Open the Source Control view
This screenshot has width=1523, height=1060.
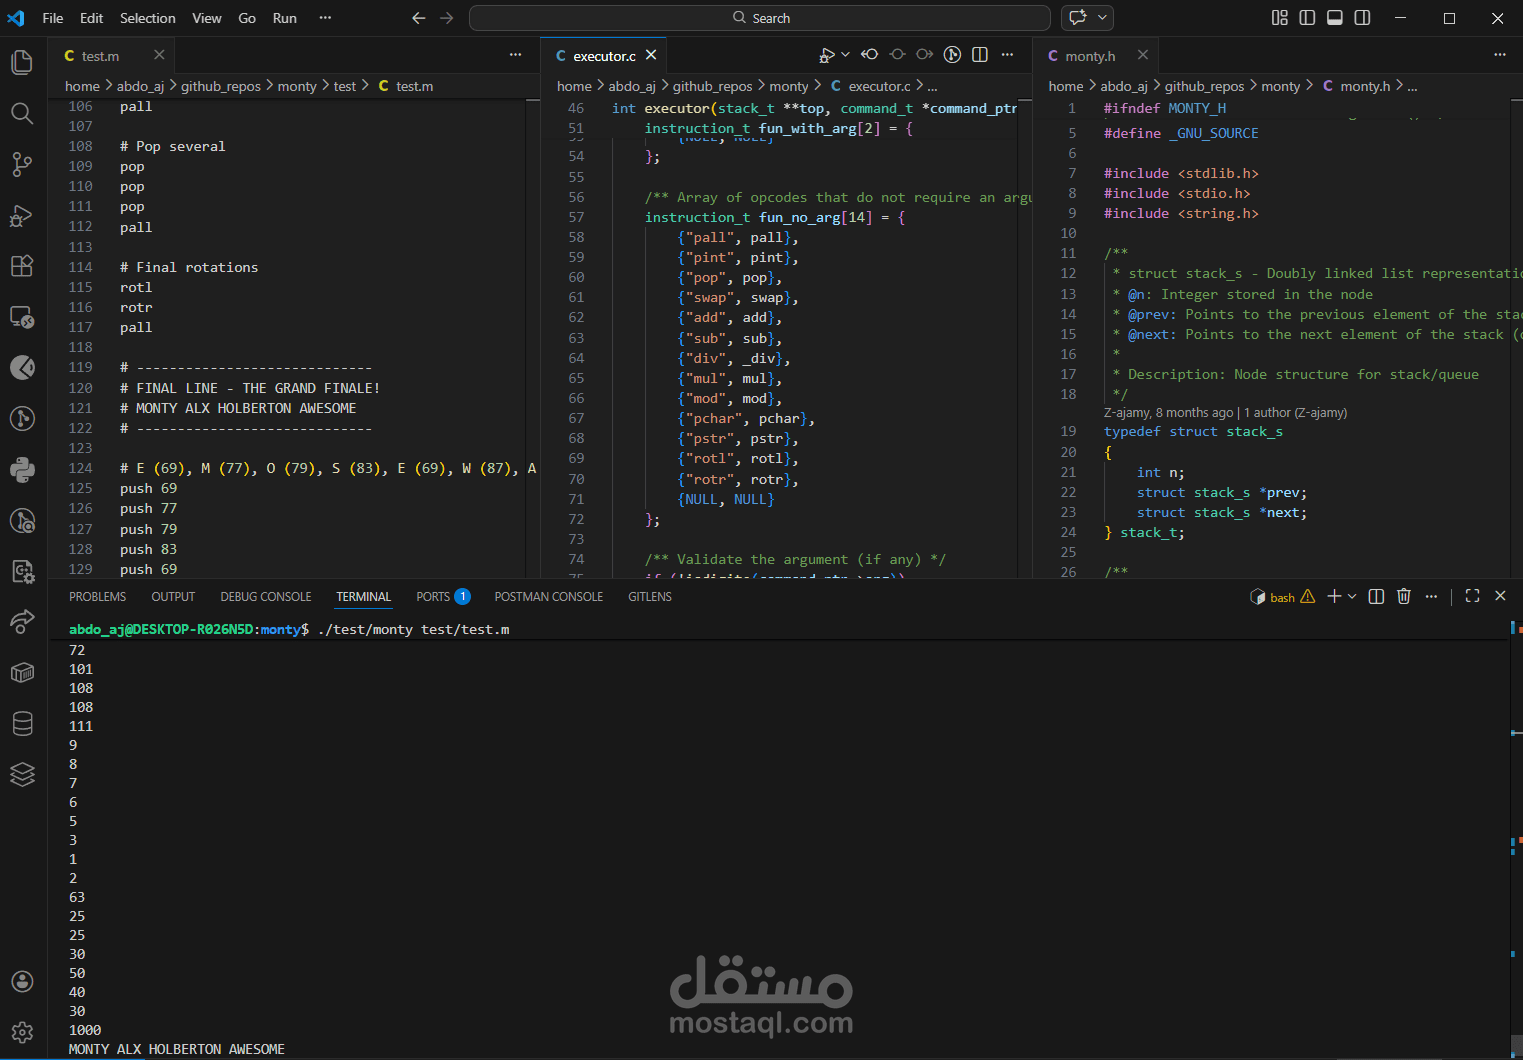coord(22,164)
